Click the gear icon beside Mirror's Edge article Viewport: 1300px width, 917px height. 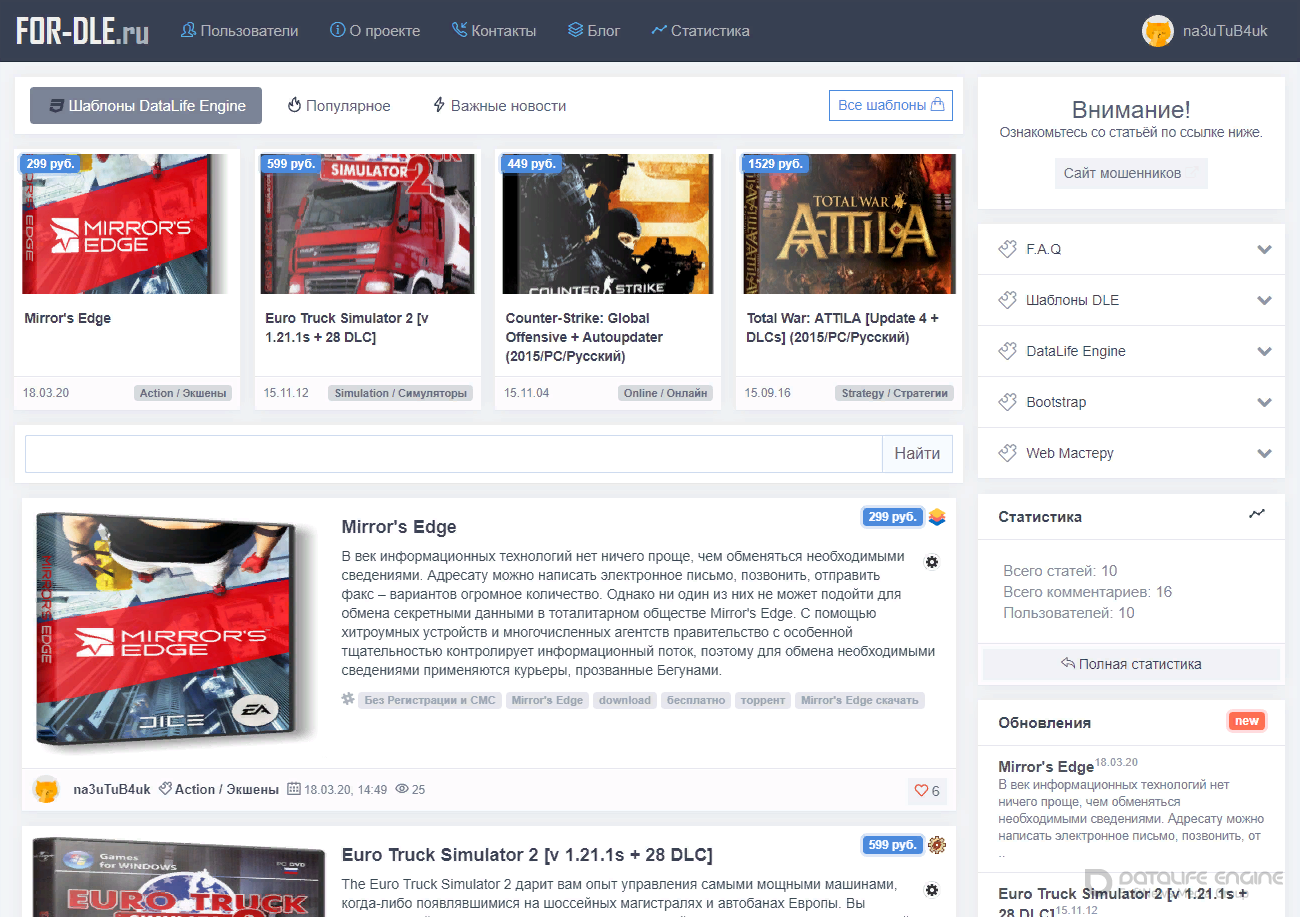point(932,562)
